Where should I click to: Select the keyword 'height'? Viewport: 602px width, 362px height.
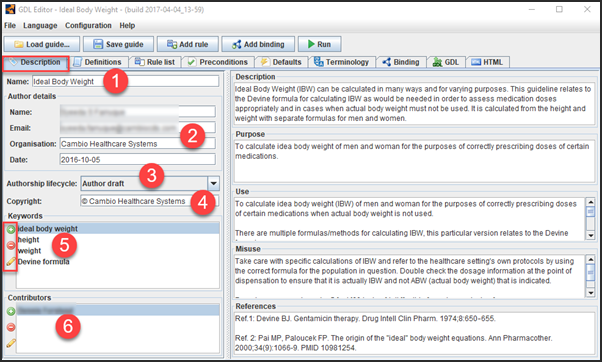click(118, 240)
